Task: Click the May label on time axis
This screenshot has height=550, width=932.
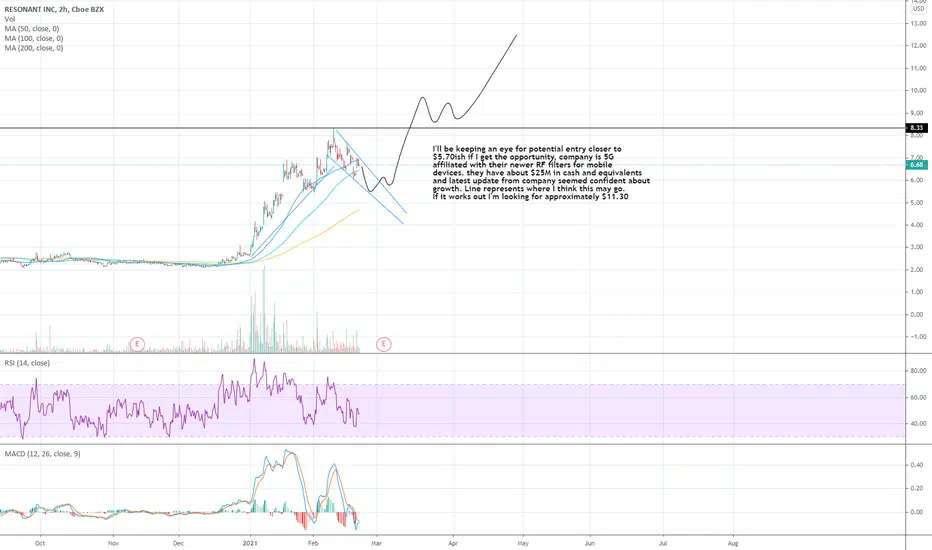Action: click(x=523, y=543)
